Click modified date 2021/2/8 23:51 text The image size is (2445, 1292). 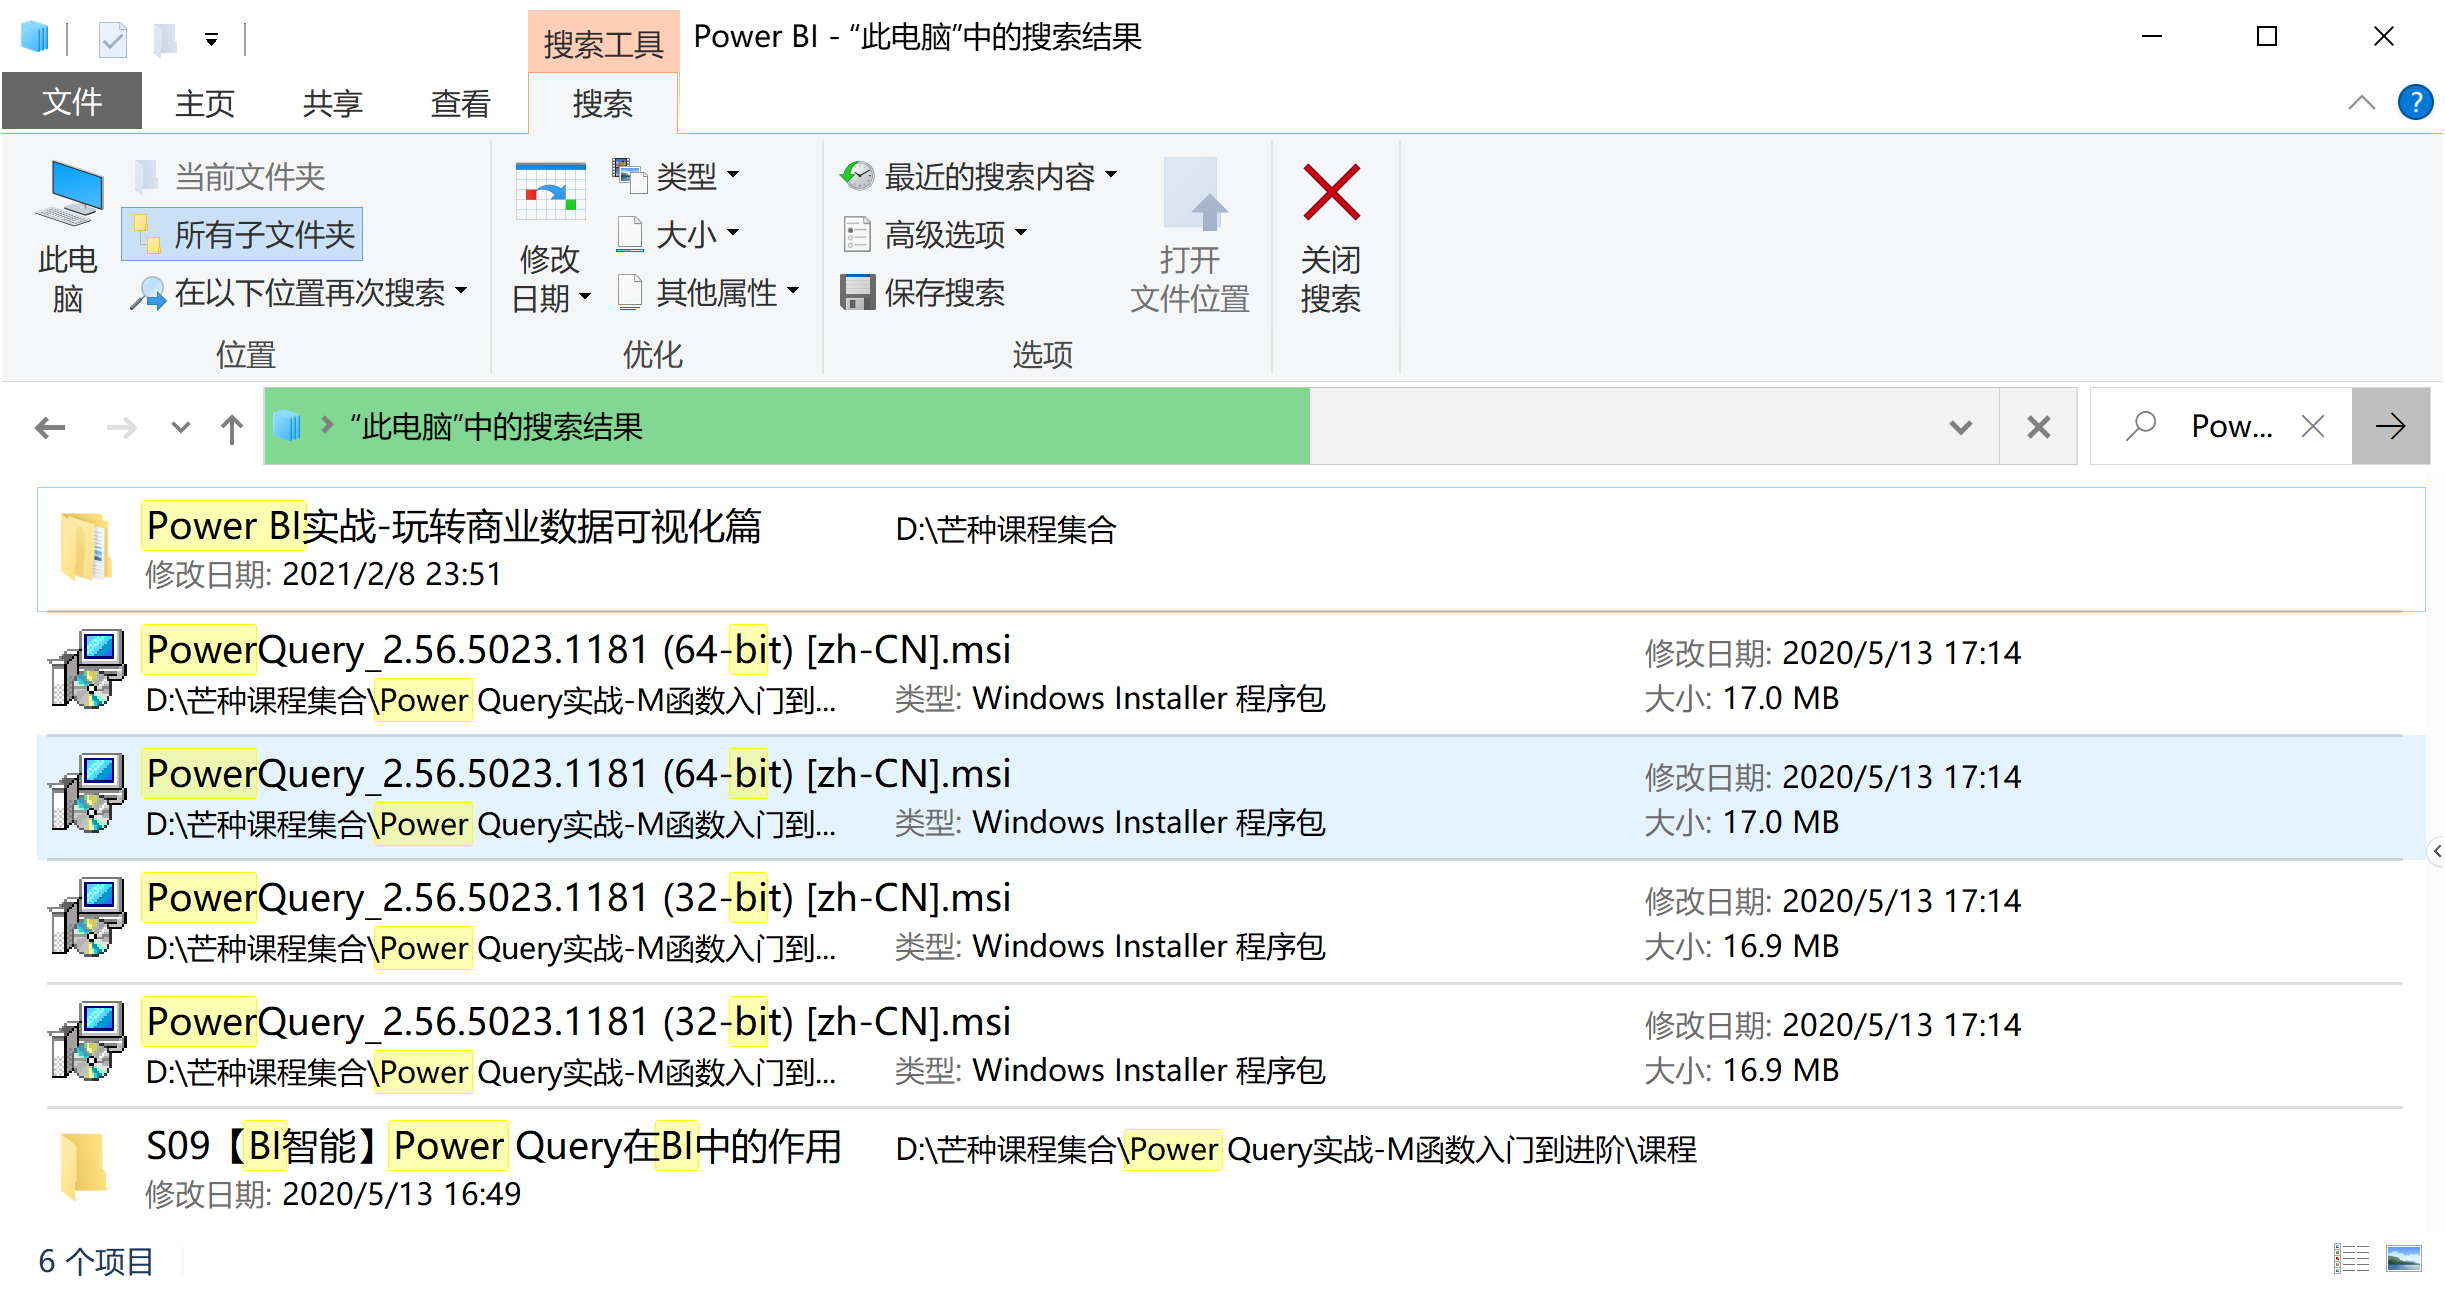pyautogui.click(x=392, y=574)
